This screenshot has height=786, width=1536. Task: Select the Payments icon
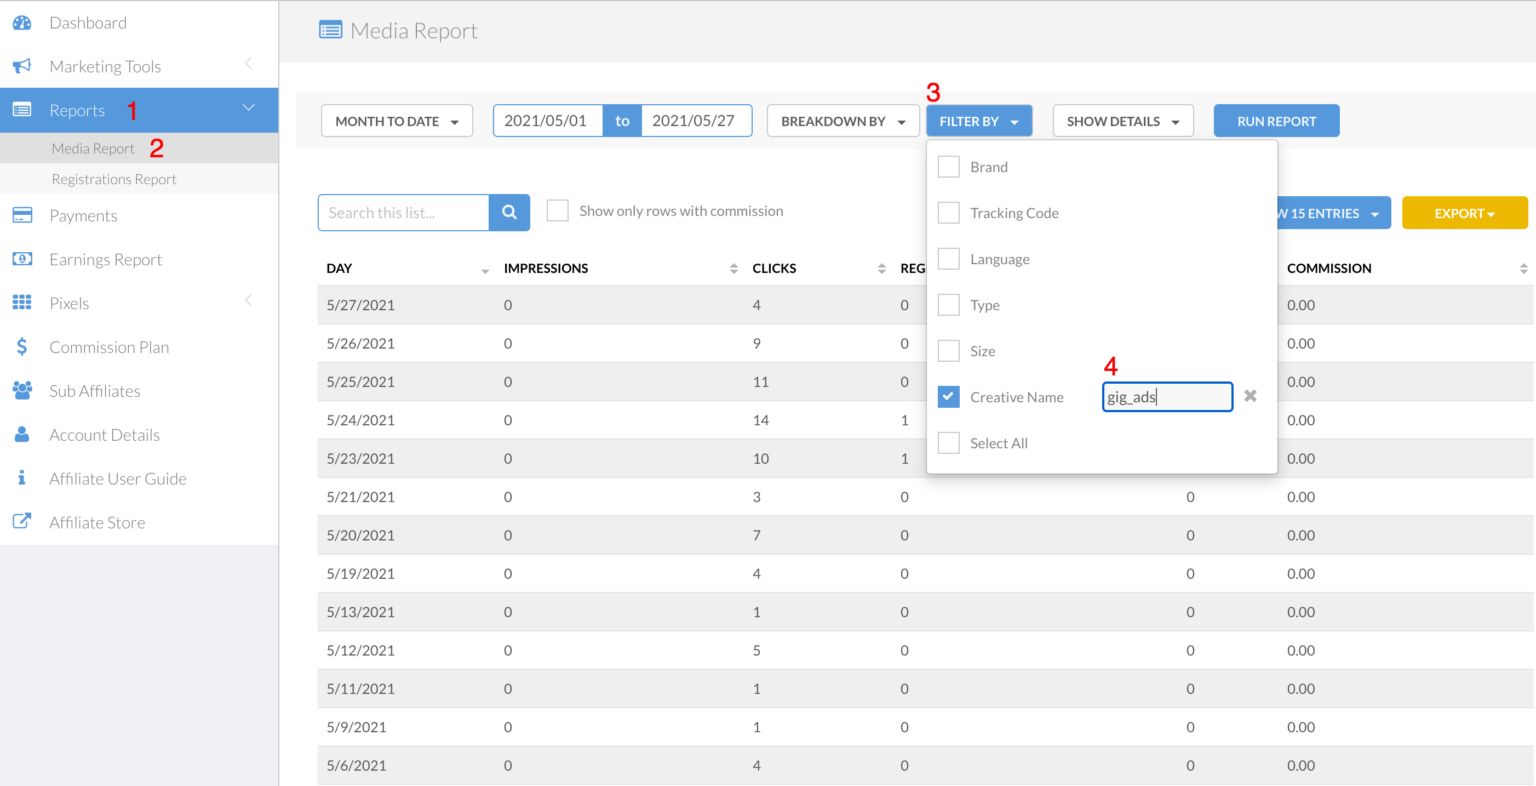pos(22,215)
